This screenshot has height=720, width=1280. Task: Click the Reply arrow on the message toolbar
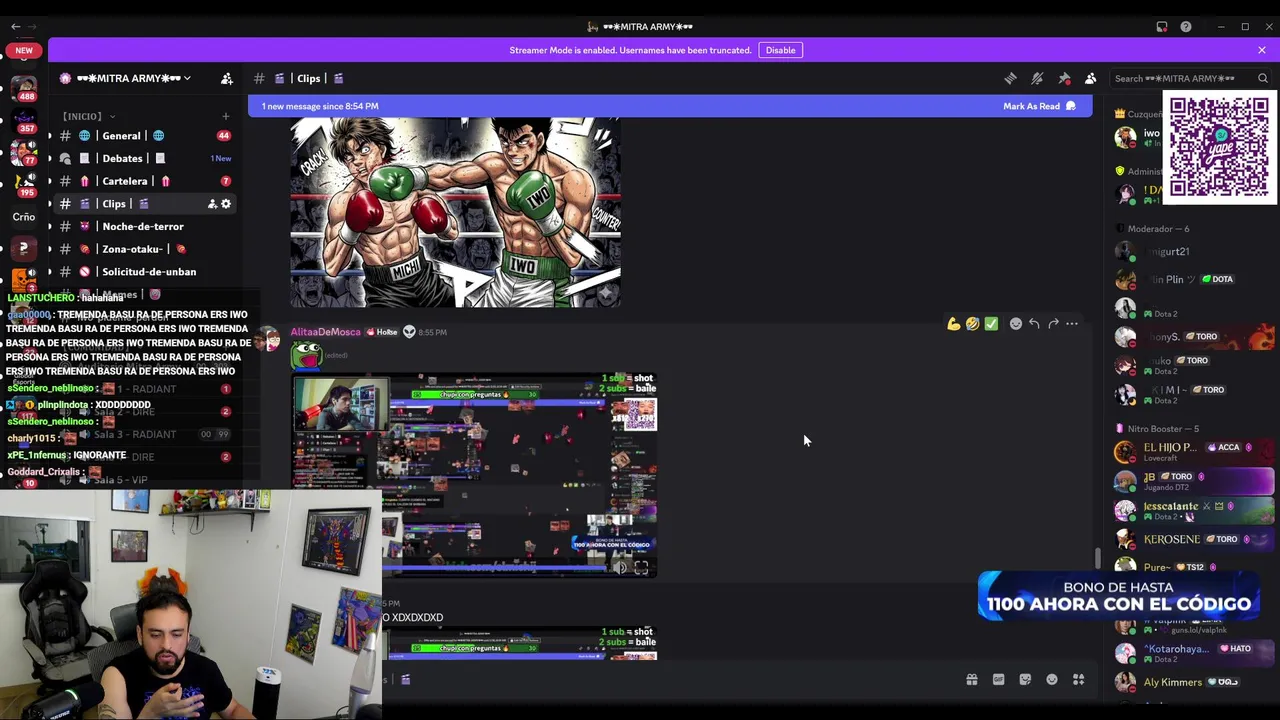pyautogui.click(x=1034, y=324)
